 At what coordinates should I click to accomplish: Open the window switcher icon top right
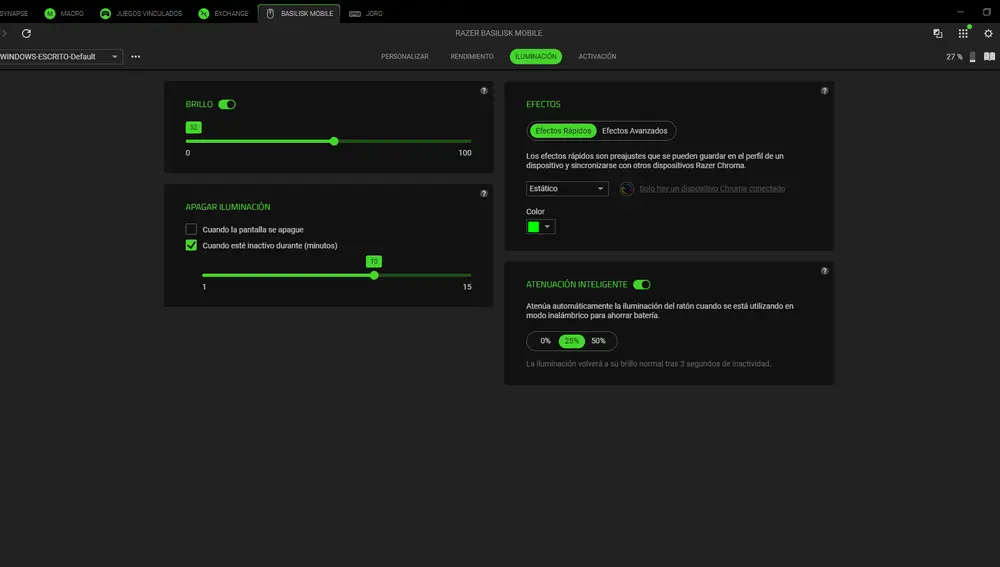click(x=938, y=33)
